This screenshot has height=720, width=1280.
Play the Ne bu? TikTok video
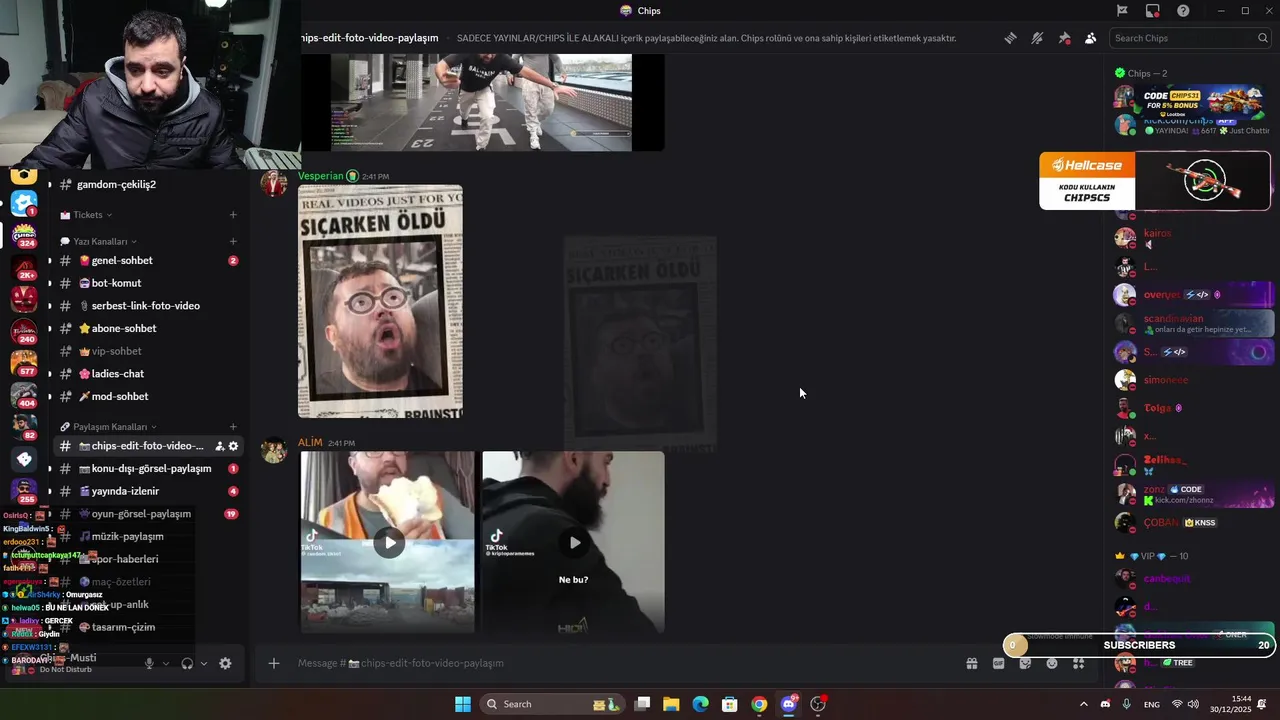point(573,543)
